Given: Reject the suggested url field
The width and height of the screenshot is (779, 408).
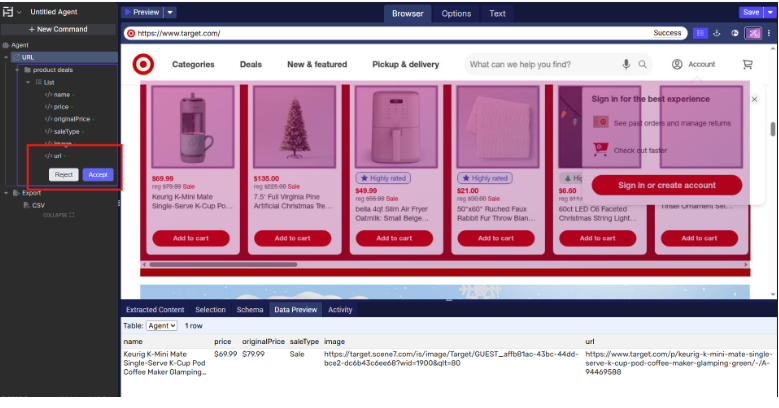Looking at the screenshot, I should (x=65, y=174).
